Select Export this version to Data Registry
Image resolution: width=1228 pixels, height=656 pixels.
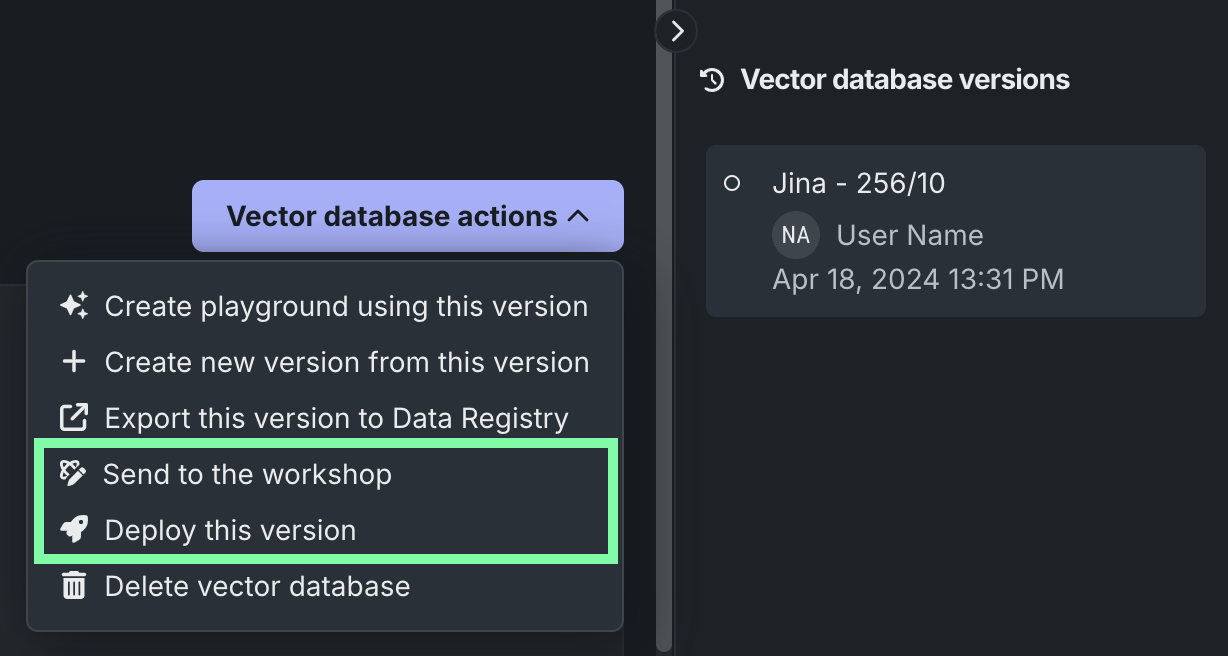click(x=336, y=418)
